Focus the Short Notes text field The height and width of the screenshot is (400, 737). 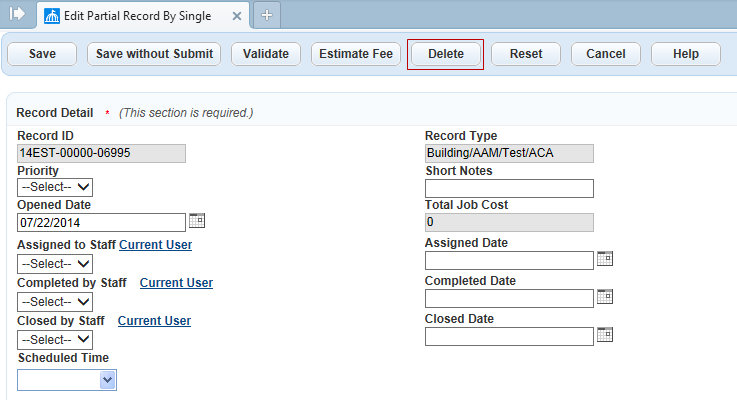coord(509,189)
